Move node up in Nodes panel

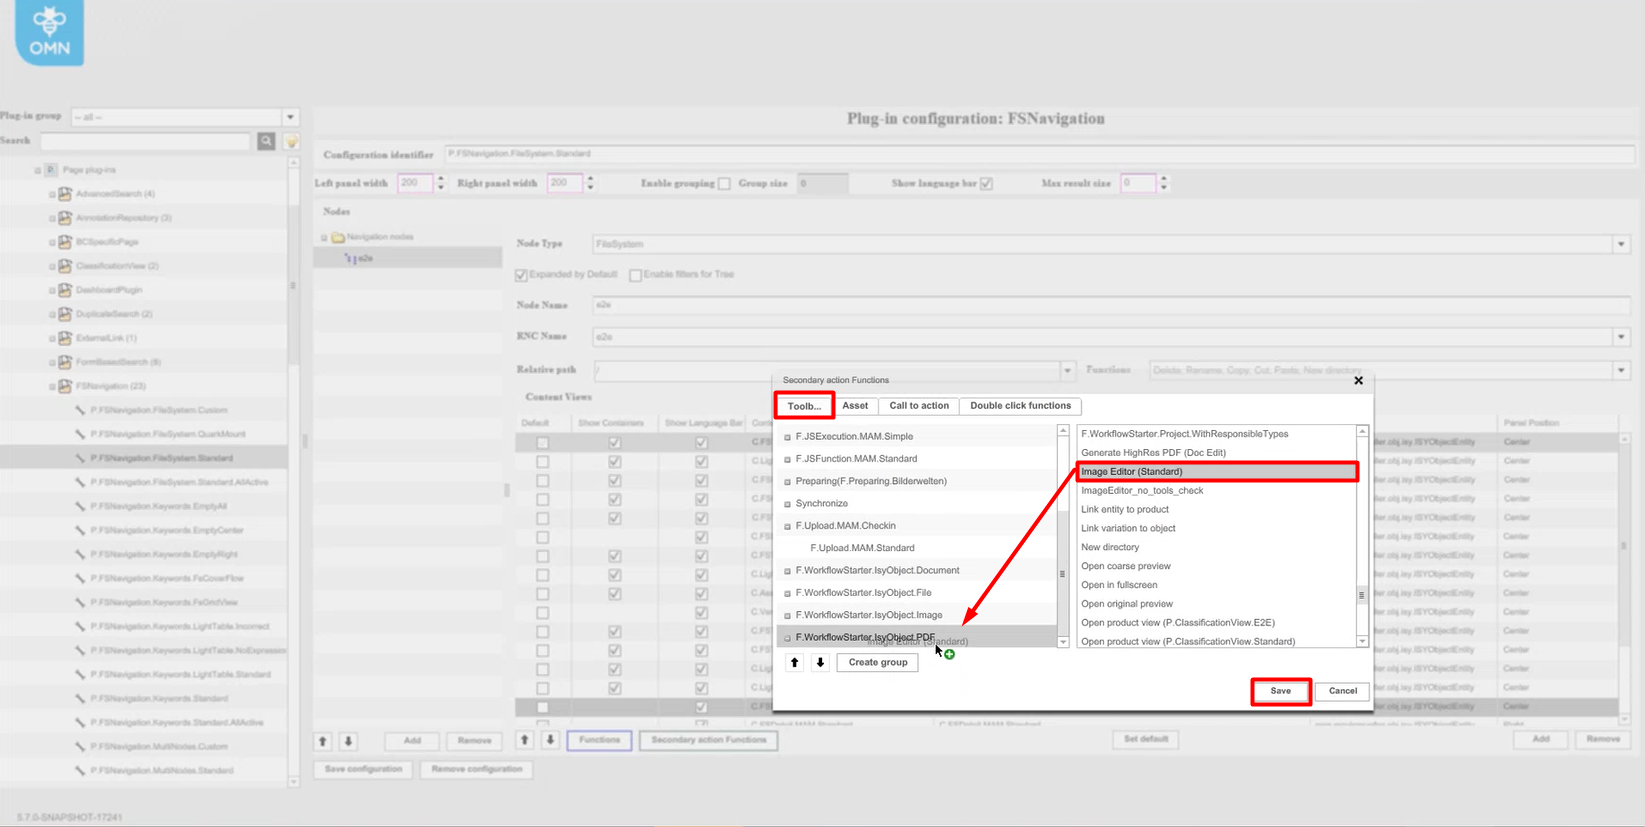pos(323,741)
